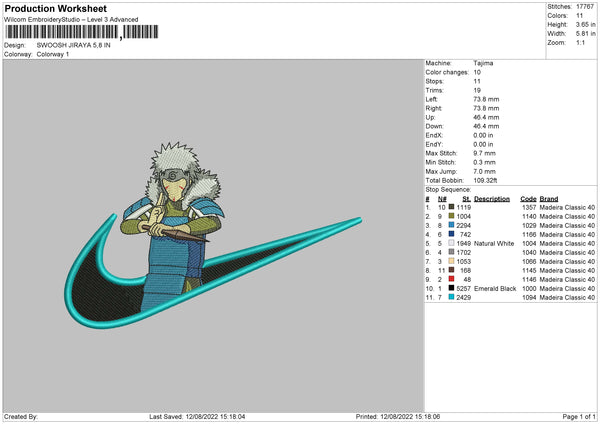Click the Machine value 'Tajima'

[x=483, y=63]
